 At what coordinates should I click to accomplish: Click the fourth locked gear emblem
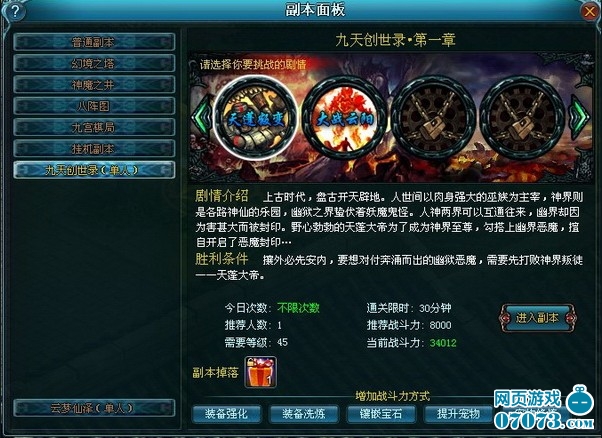(522, 117)
